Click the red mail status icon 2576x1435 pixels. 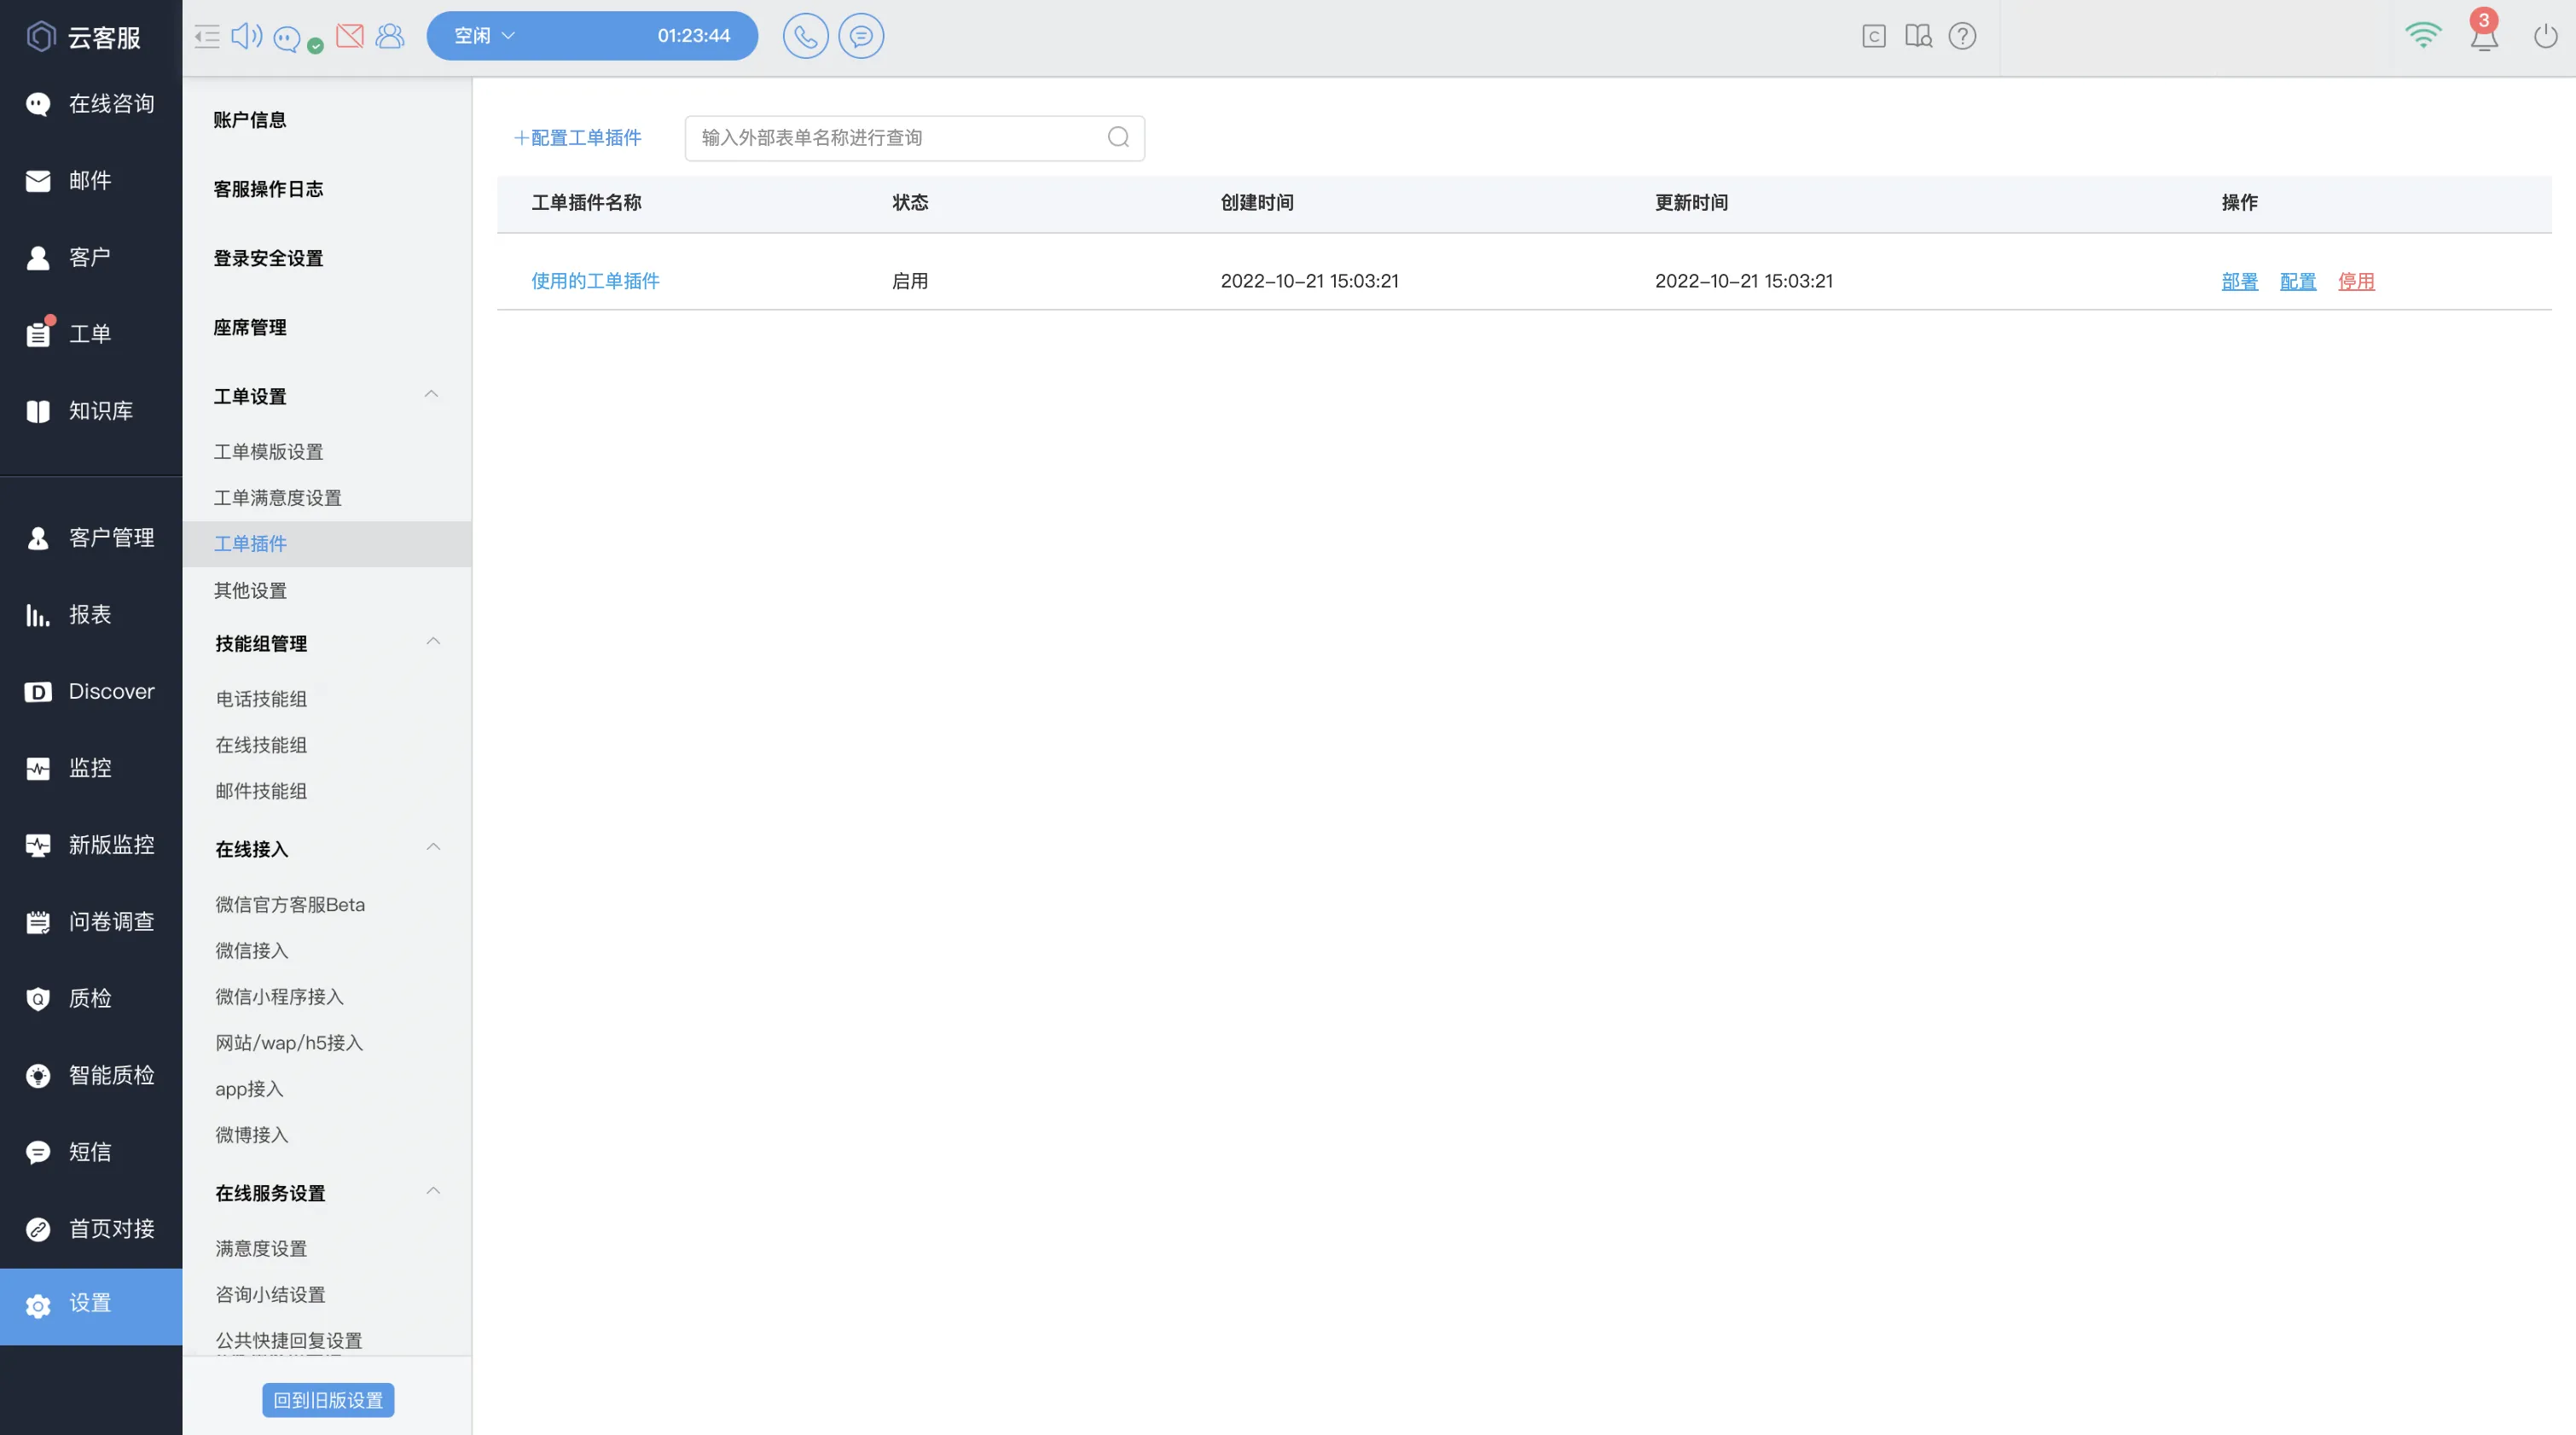tap(349, 37)
